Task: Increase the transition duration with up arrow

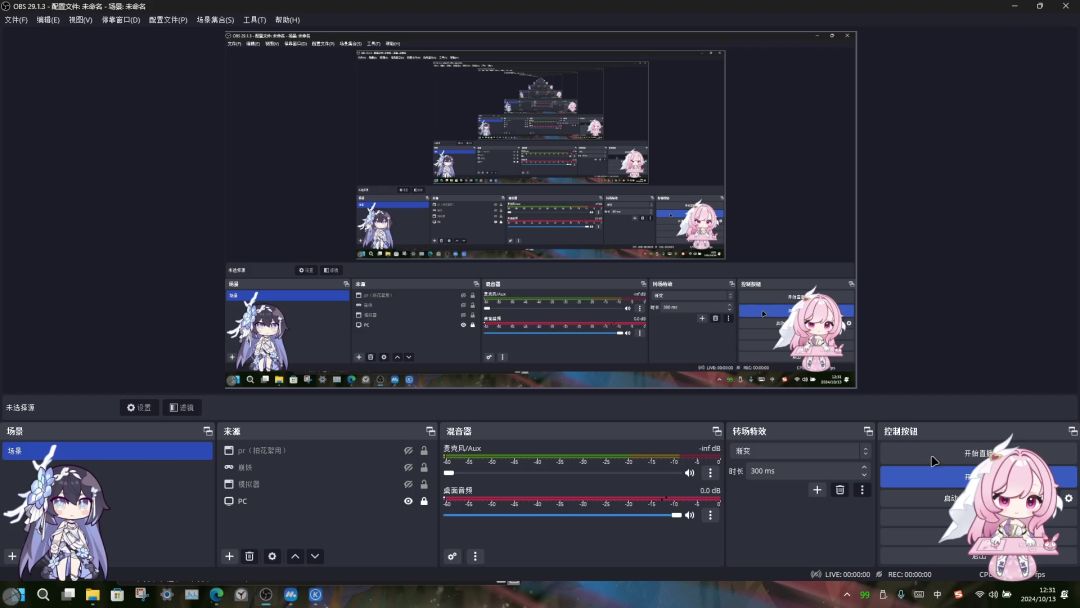Action: pos(864,468)
